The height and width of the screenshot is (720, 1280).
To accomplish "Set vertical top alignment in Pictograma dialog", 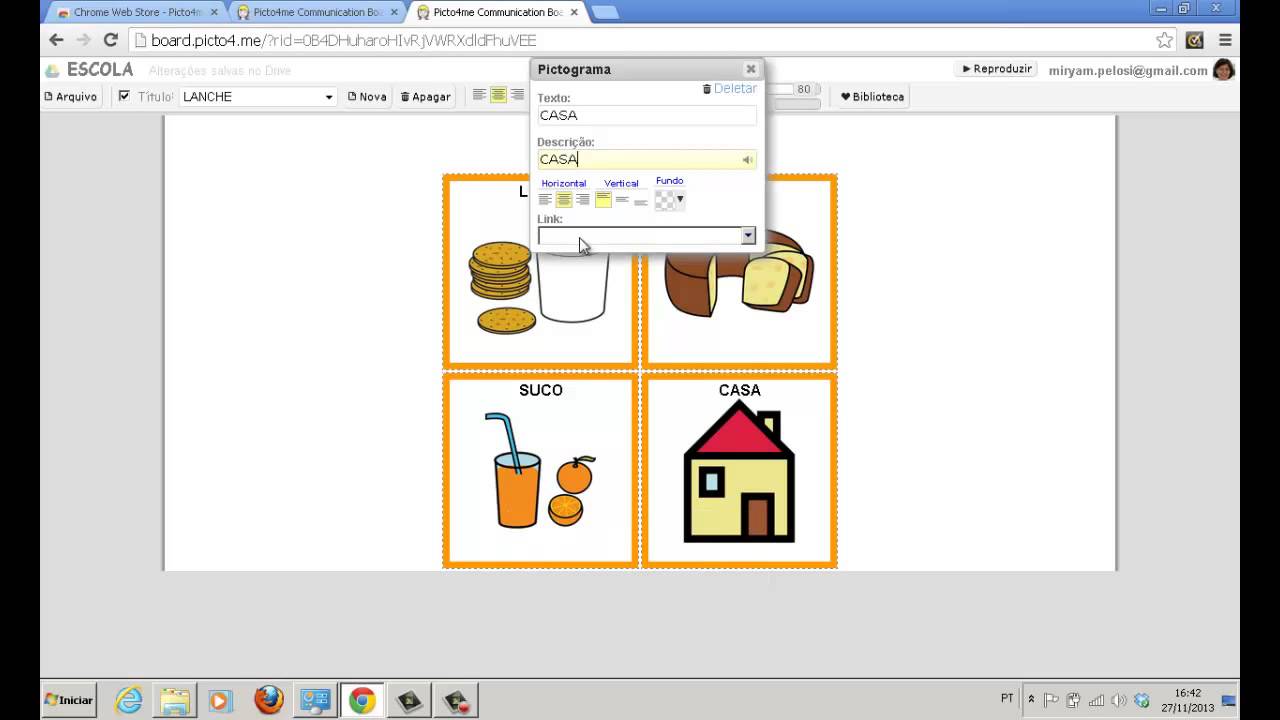I will 603,200.
